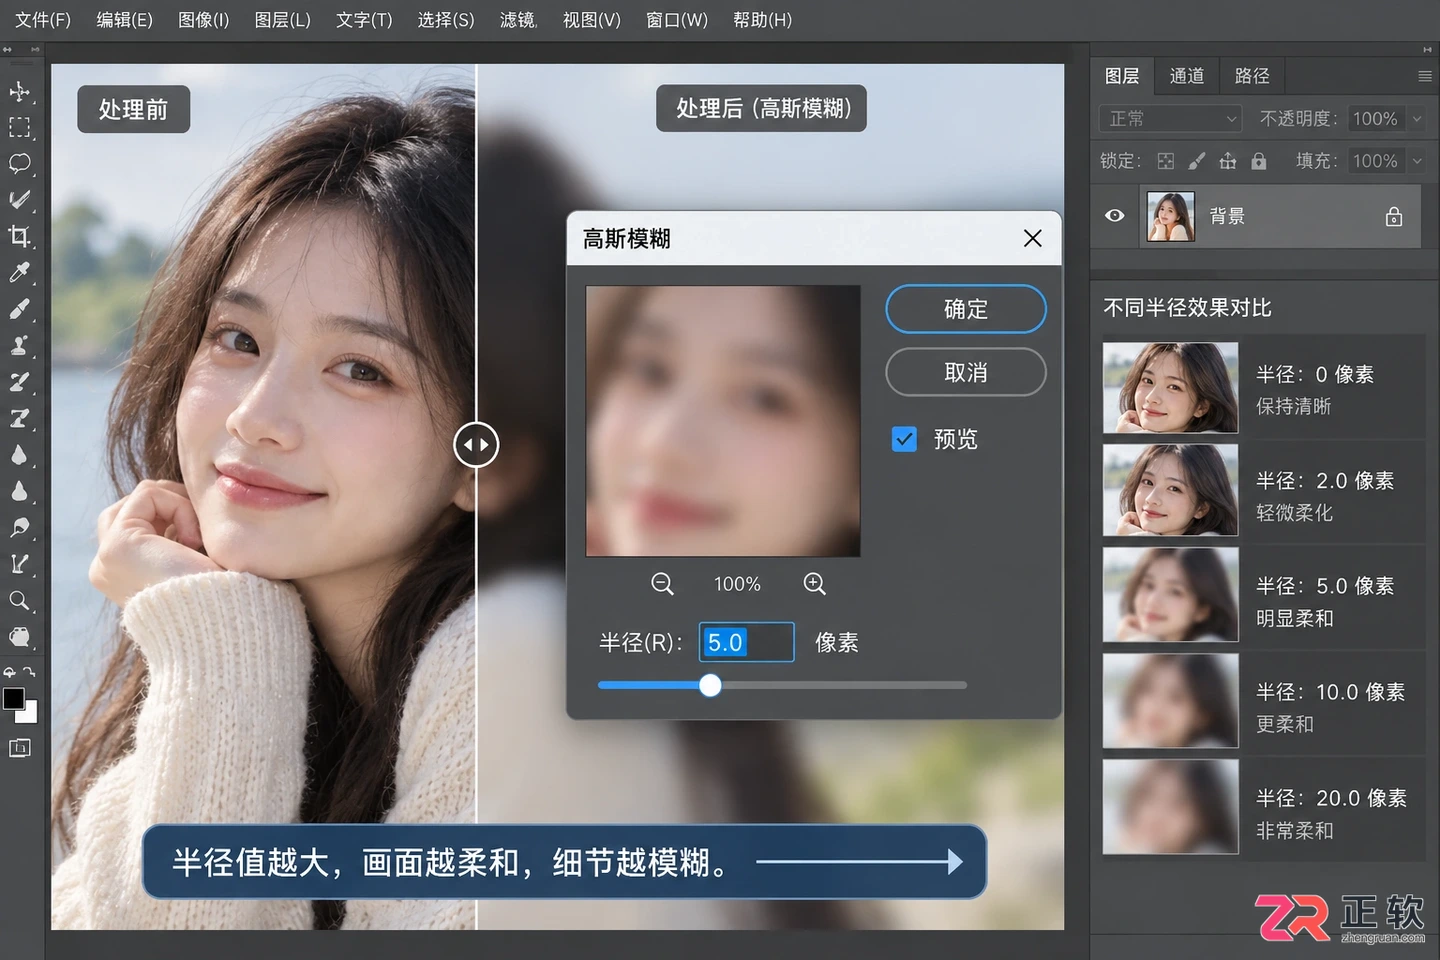Open the 帮助(H) menu
Screen dimensions: 1440x960
click(x=762, y=20)
